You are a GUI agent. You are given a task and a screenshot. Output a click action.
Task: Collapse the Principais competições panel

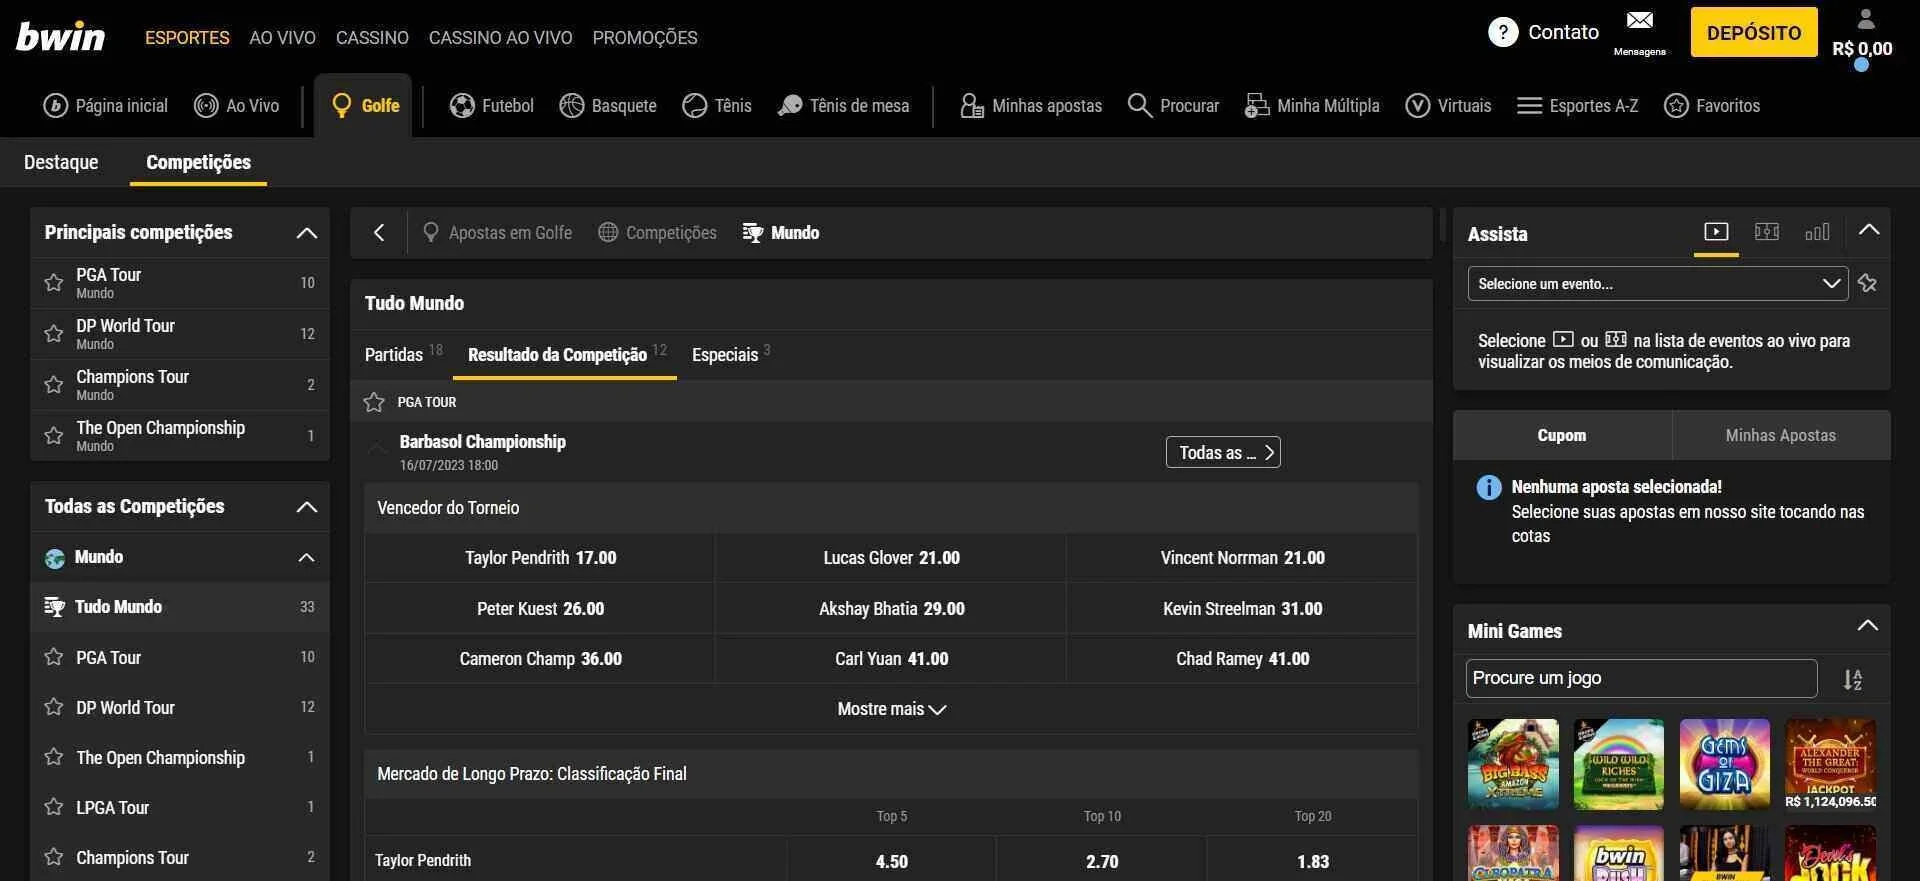306,233
